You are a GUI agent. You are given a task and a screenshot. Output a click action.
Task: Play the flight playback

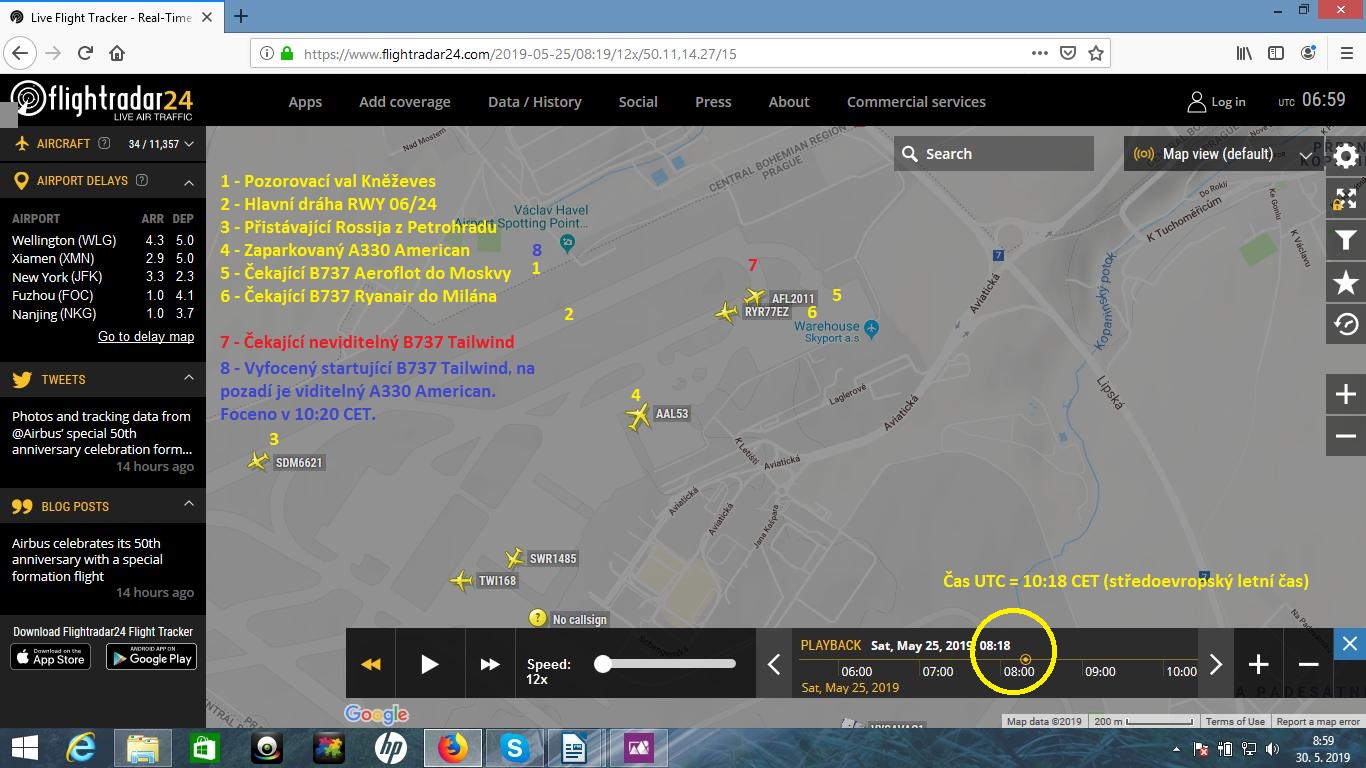(x=429, y=664)
